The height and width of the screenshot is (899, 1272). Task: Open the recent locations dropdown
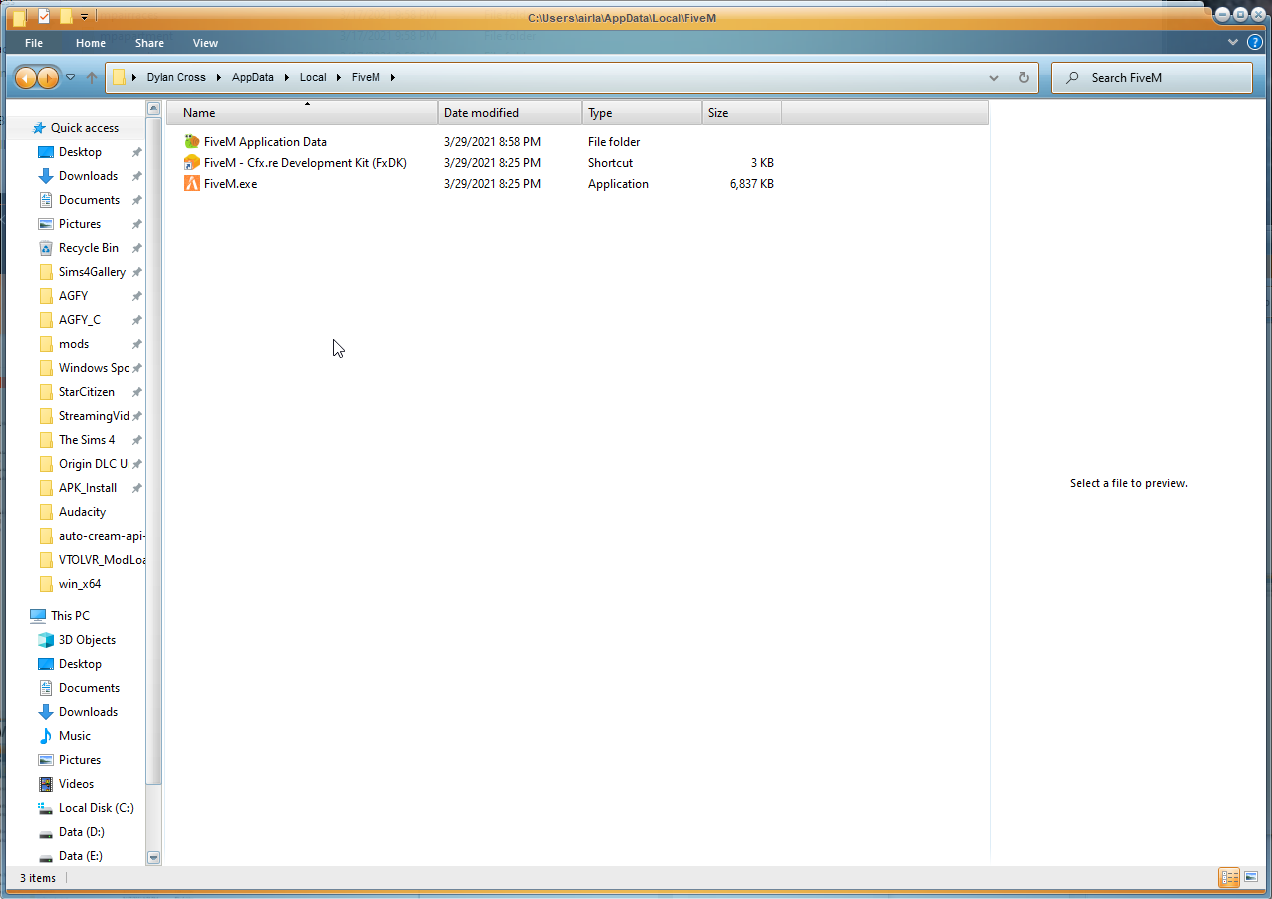pos(70,77)
